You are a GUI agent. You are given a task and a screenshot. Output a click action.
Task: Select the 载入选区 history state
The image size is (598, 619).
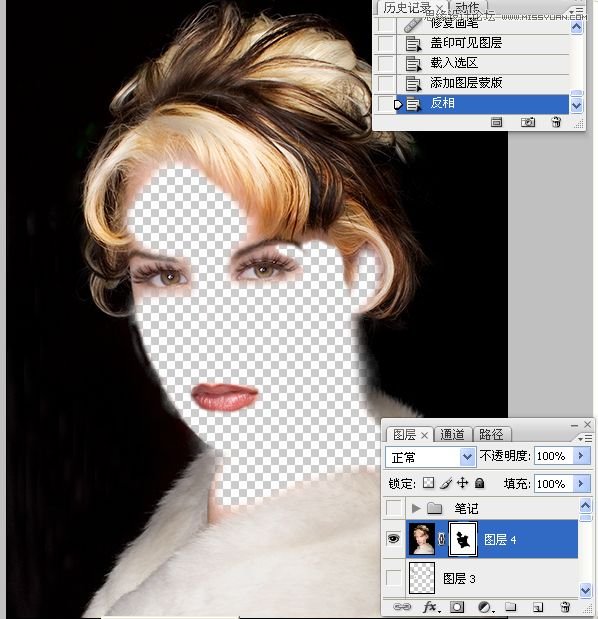point(482,63)
